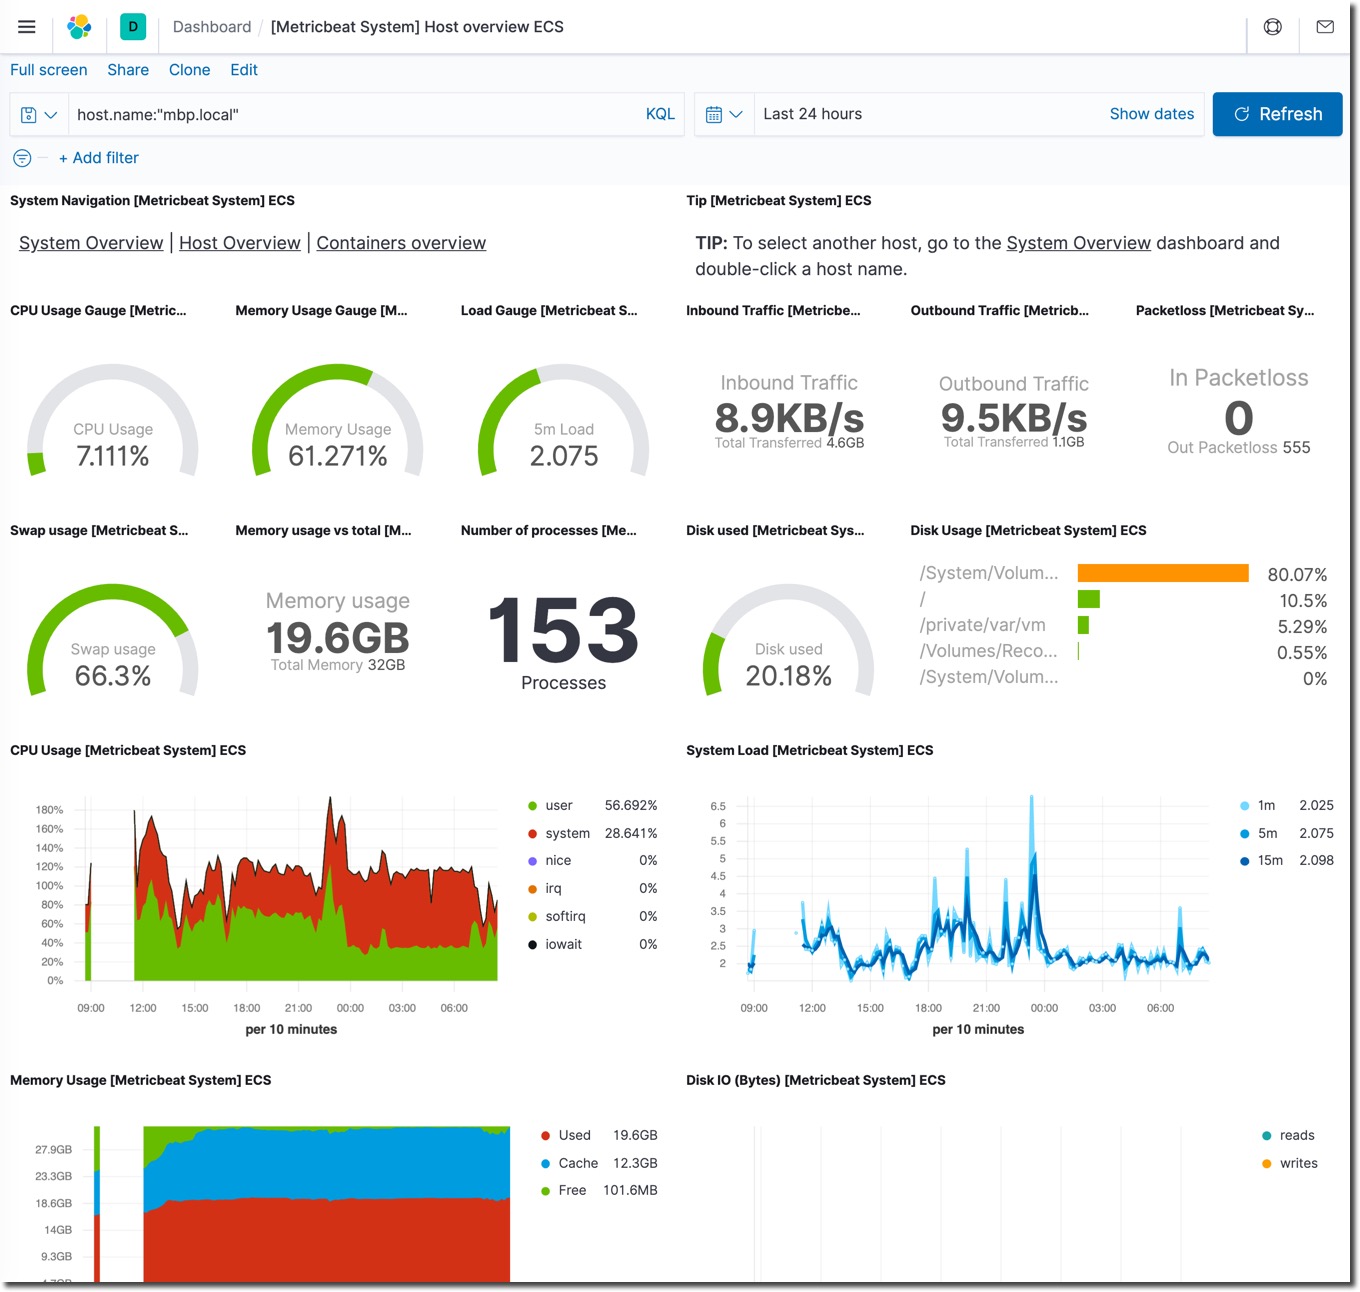The height and width of the screenshot is (1292, 1360).
Task: Click the 5m Load gauge
Action: click(x=564, y=420)
